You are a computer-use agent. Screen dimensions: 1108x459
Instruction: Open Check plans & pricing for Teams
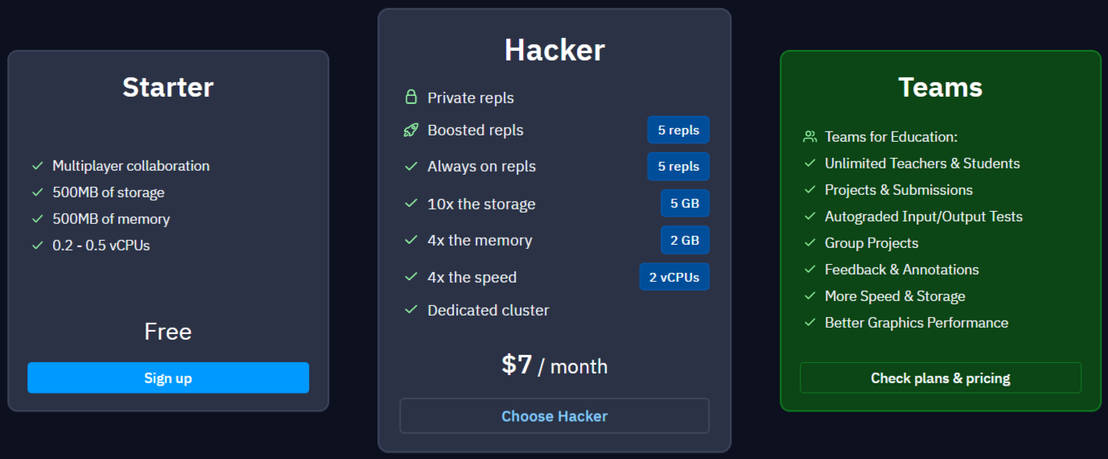click(940, 378)
